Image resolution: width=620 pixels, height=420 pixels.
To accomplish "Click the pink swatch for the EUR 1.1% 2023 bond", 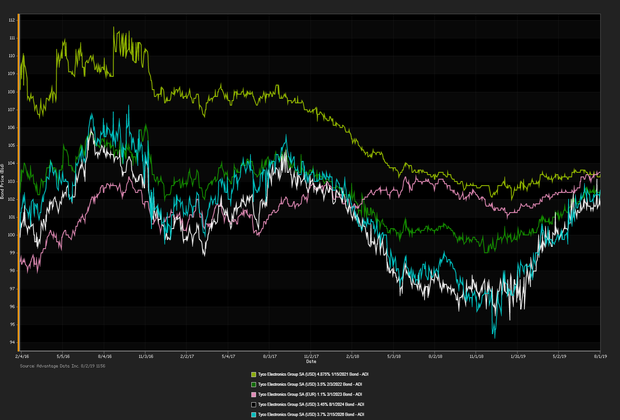I will tap(253, 395).
